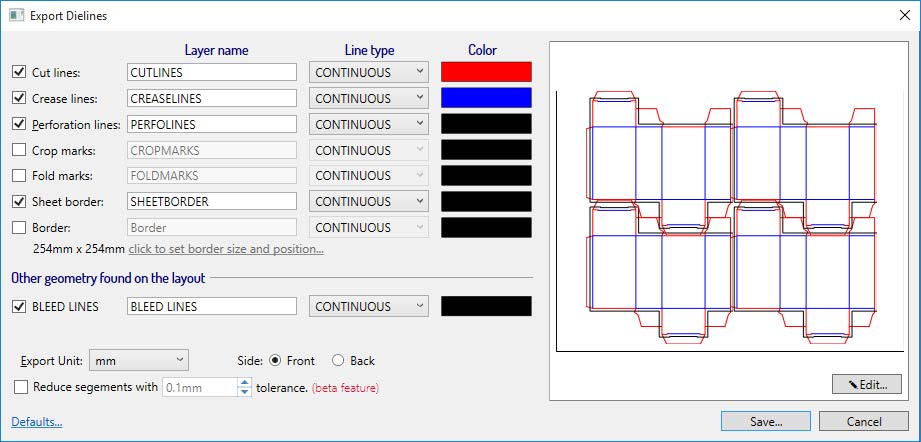
Task: Click the red Cut lines color swatch
Action: coord(486,72)
